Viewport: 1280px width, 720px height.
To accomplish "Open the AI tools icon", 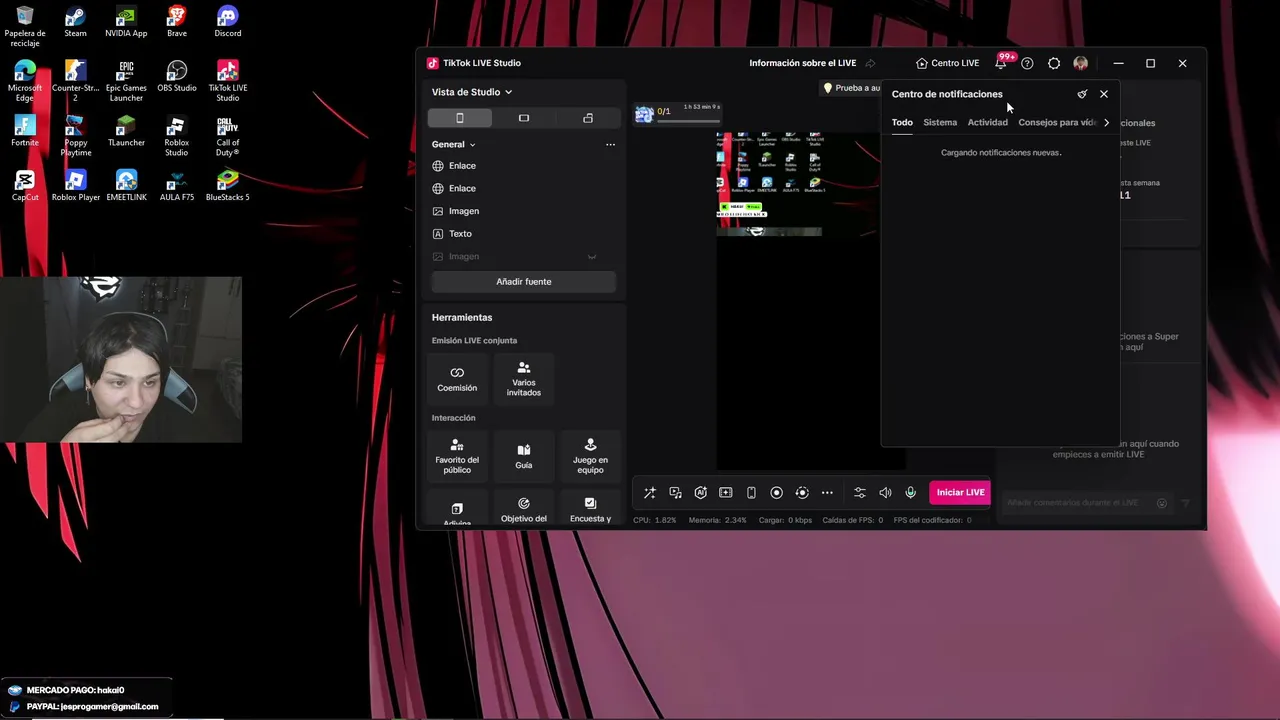I will point(700,492).
